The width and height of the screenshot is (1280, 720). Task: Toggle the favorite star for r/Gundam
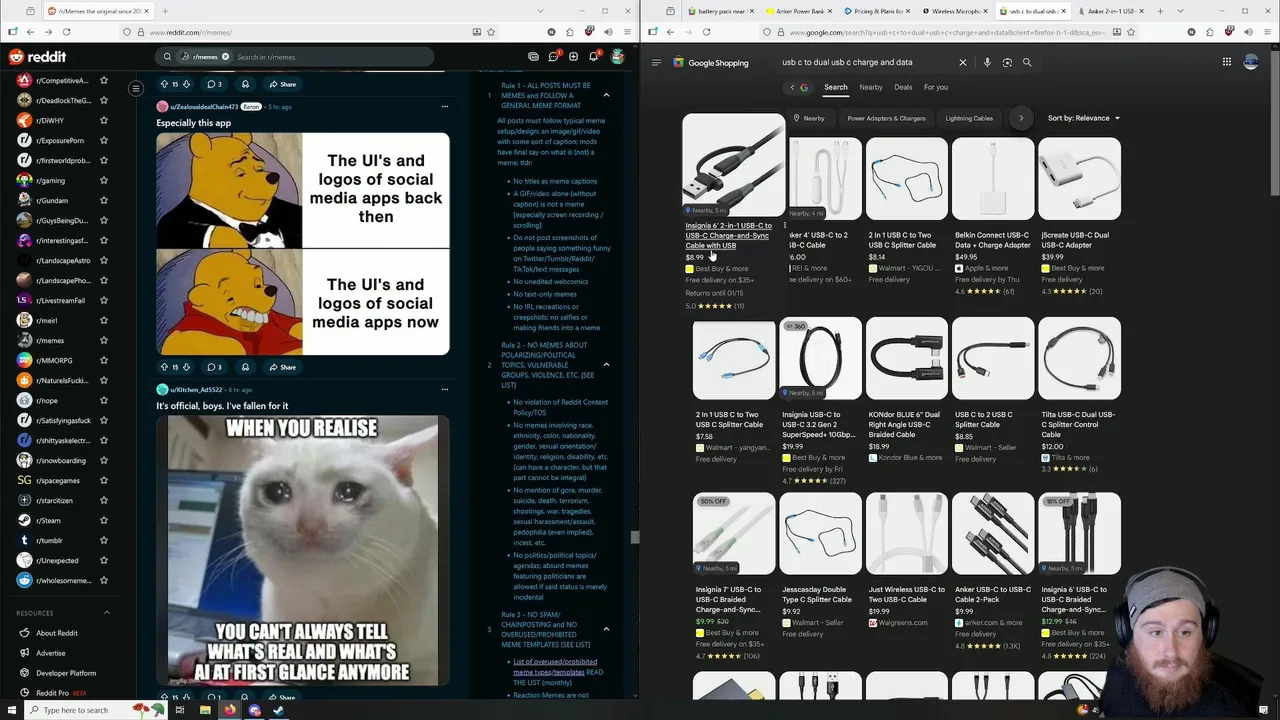coord(103,200)
